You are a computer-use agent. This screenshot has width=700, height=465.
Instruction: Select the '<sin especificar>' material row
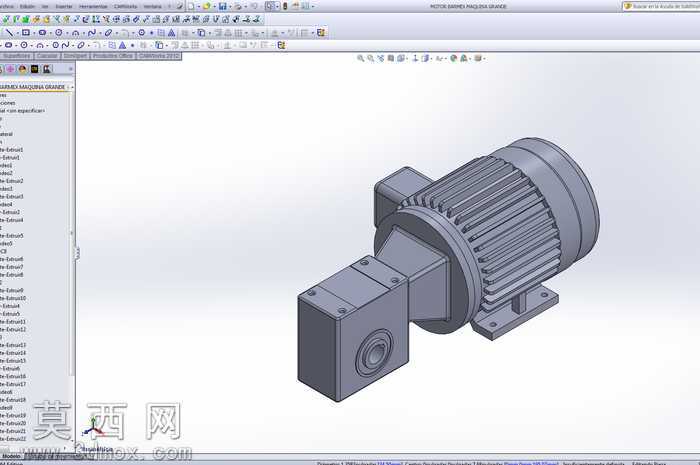click(23, 111)
